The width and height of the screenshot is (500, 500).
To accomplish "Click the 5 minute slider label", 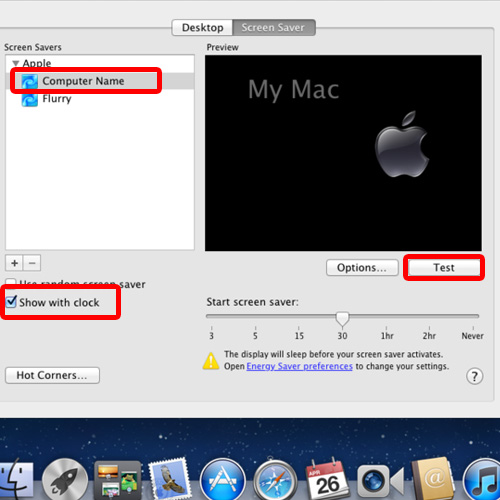I will pyautogui.click(x=255, y=336).
